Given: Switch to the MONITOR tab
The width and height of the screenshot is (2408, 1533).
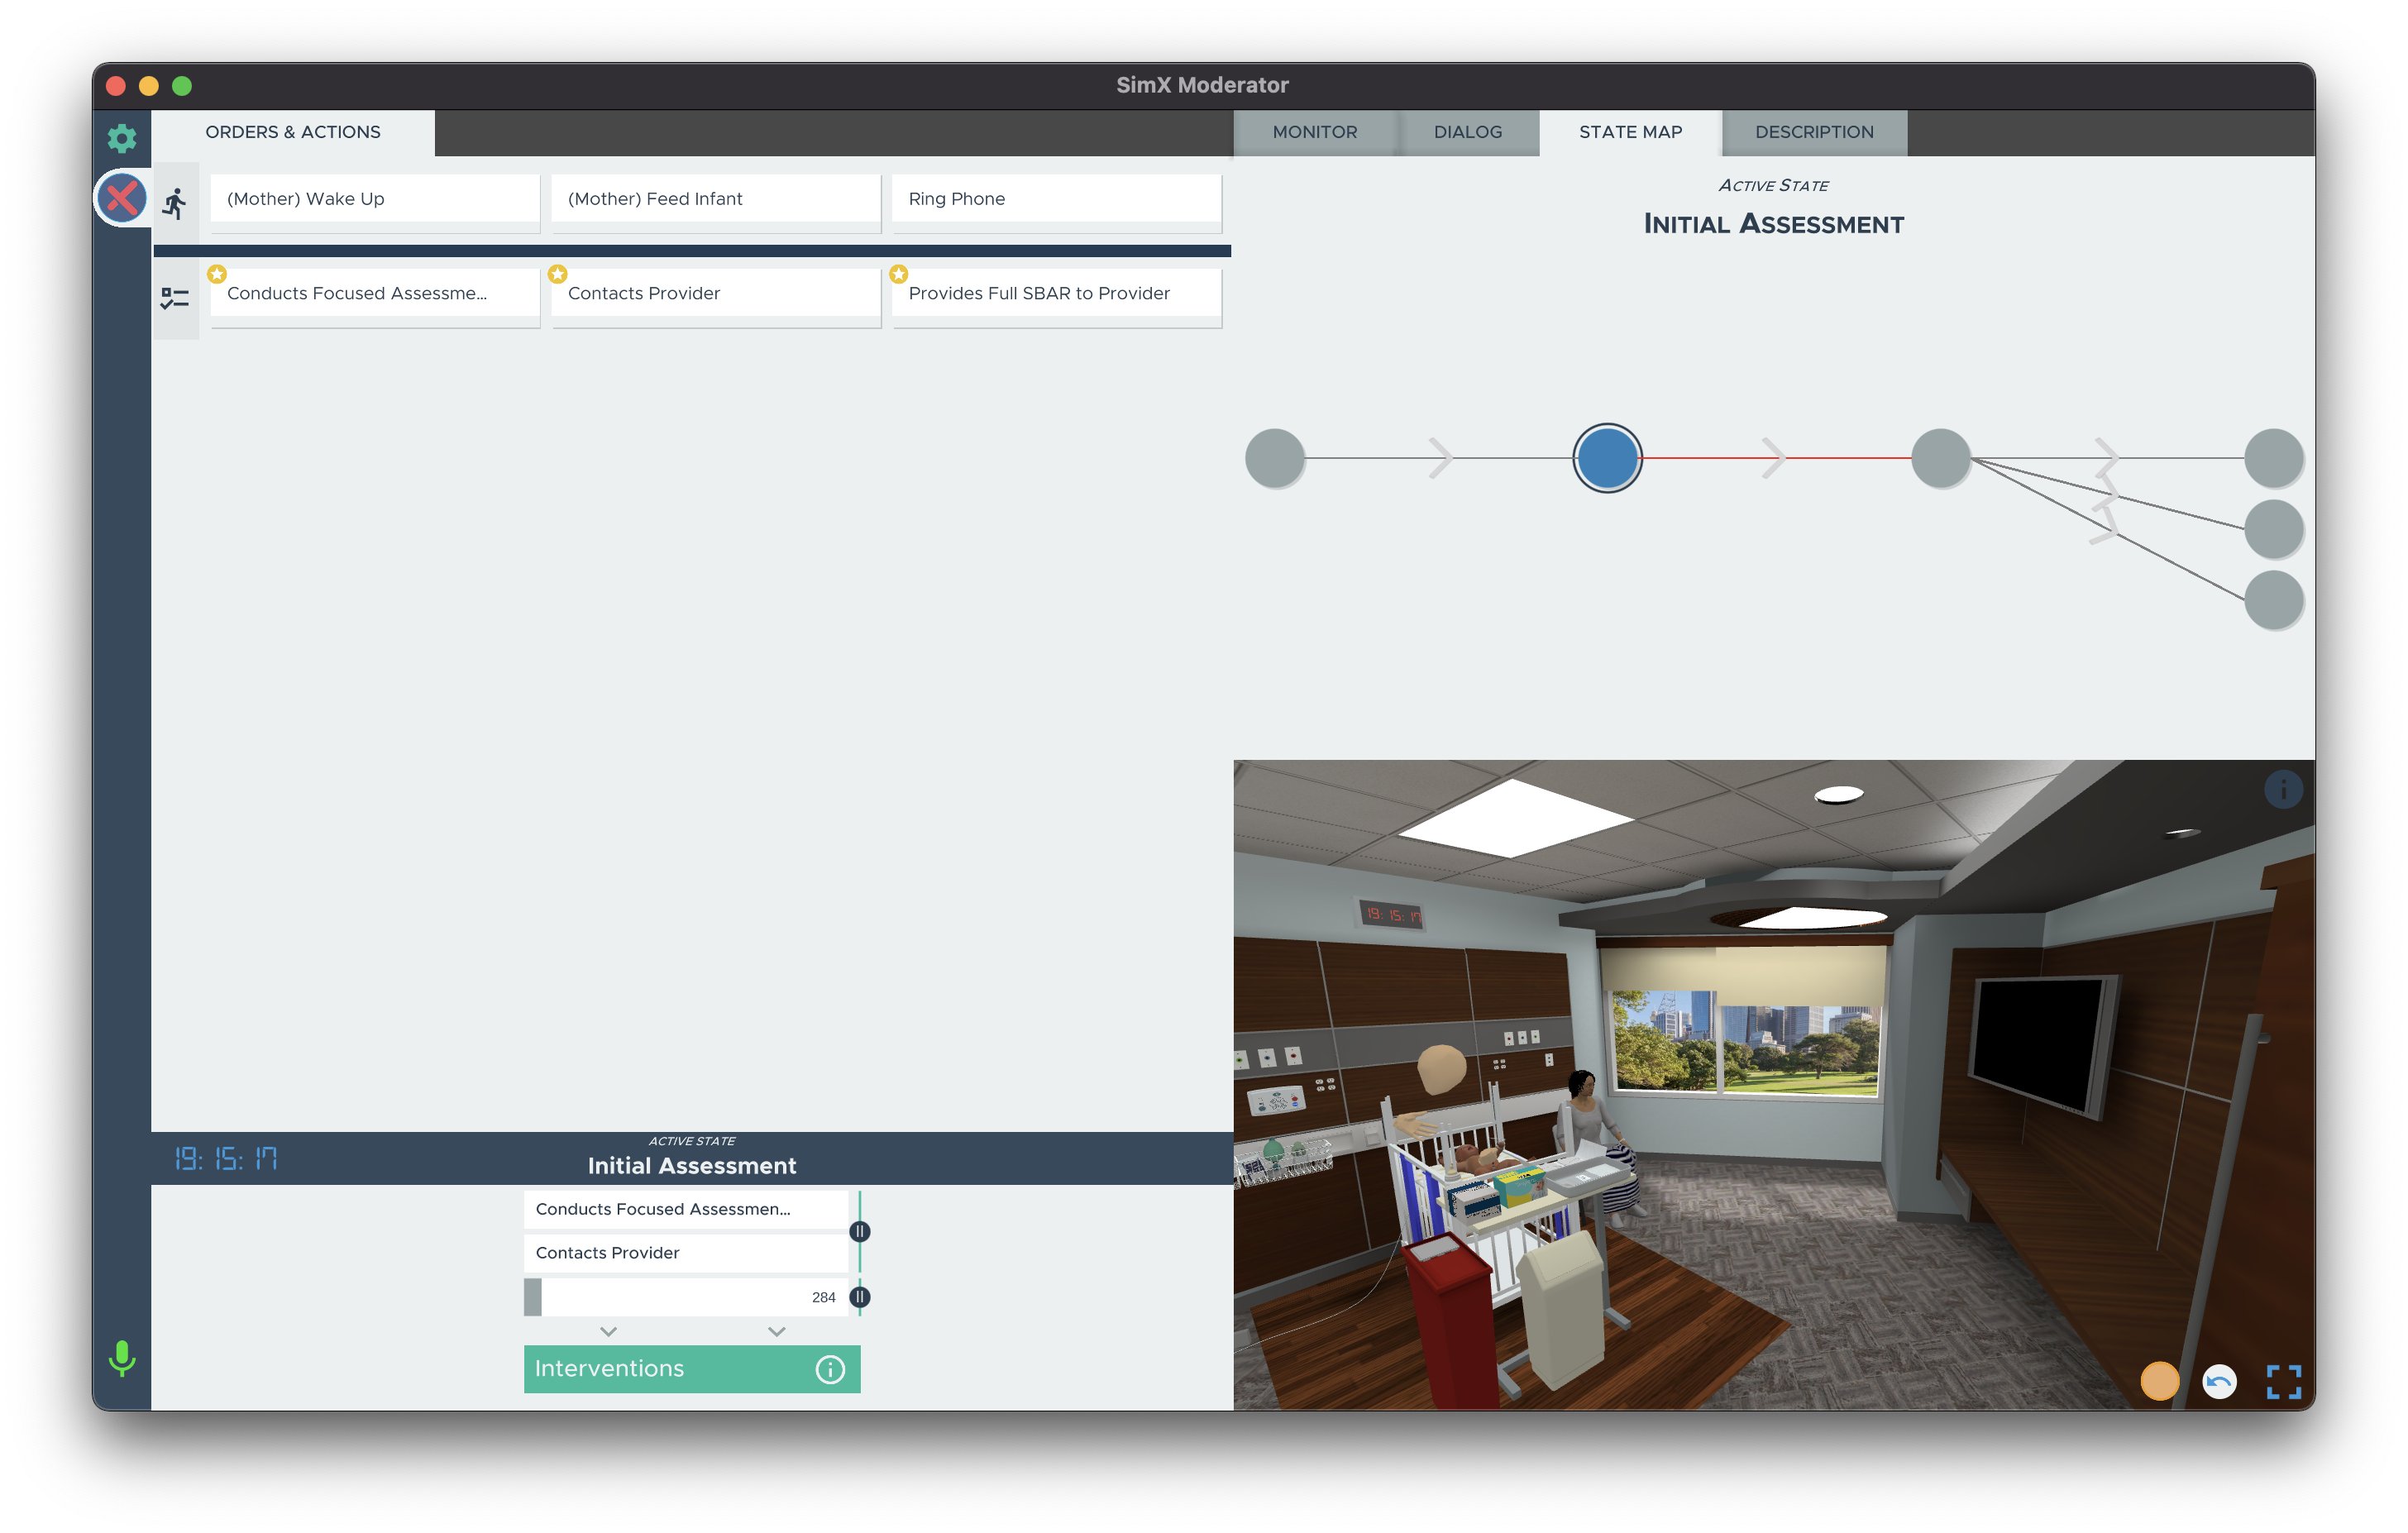Looking at the screenshot, I should (1314, 132).
